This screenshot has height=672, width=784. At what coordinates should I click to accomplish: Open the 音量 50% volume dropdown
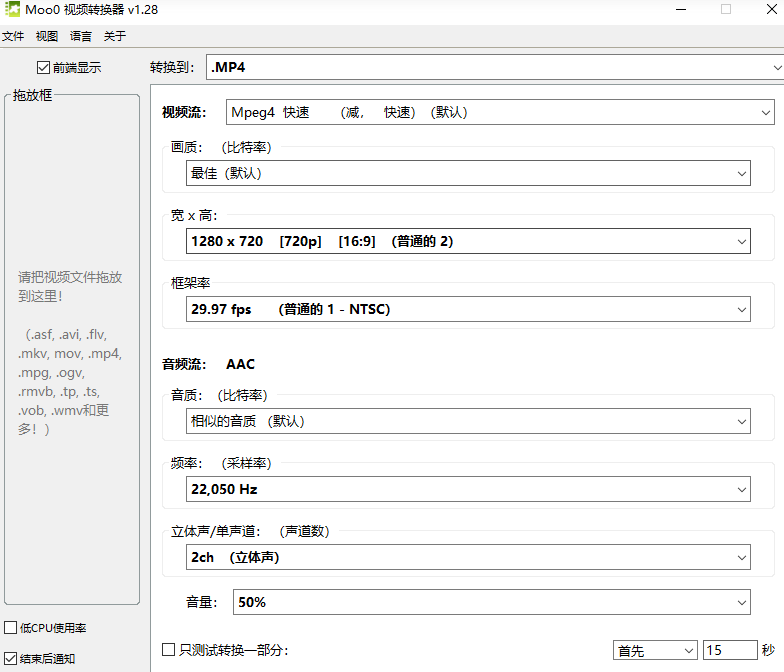point(492,602)
